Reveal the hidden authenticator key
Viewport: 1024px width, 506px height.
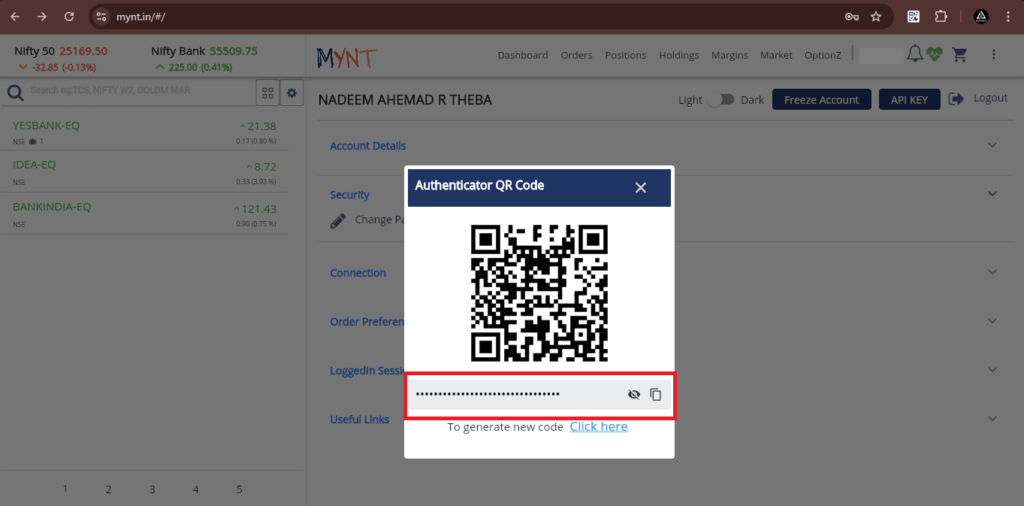pyautogui.click(x=633, y=395)
